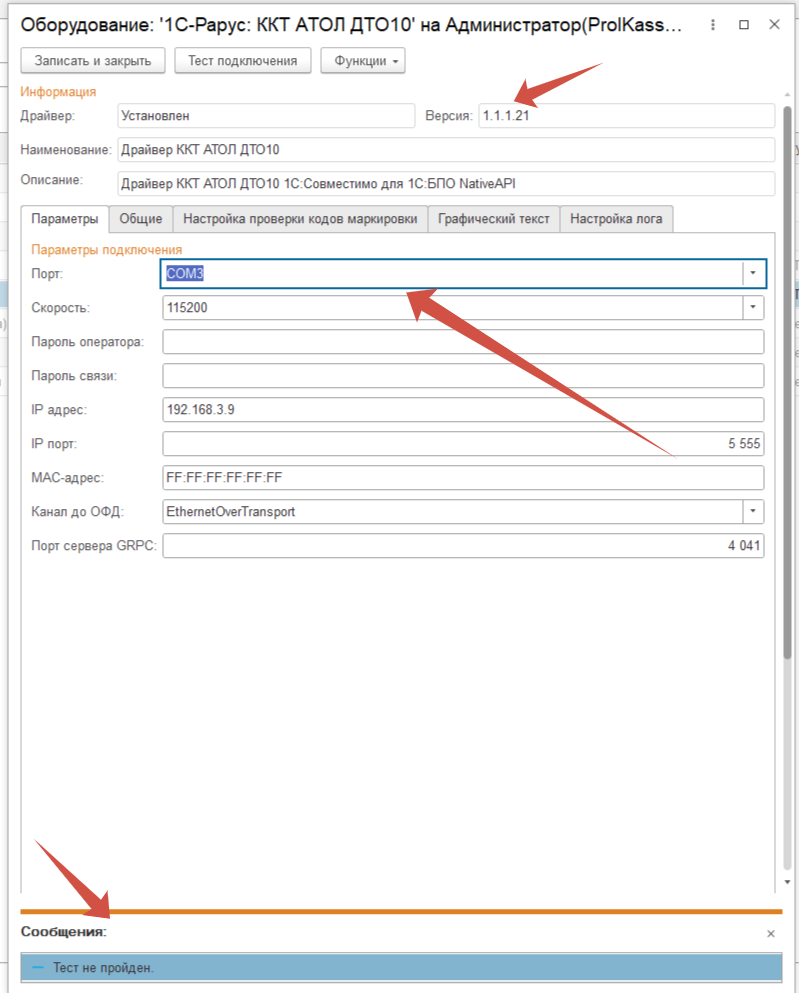Click the Порт сервера GRPC field
The image size is (799, 993).
[462, 546]
